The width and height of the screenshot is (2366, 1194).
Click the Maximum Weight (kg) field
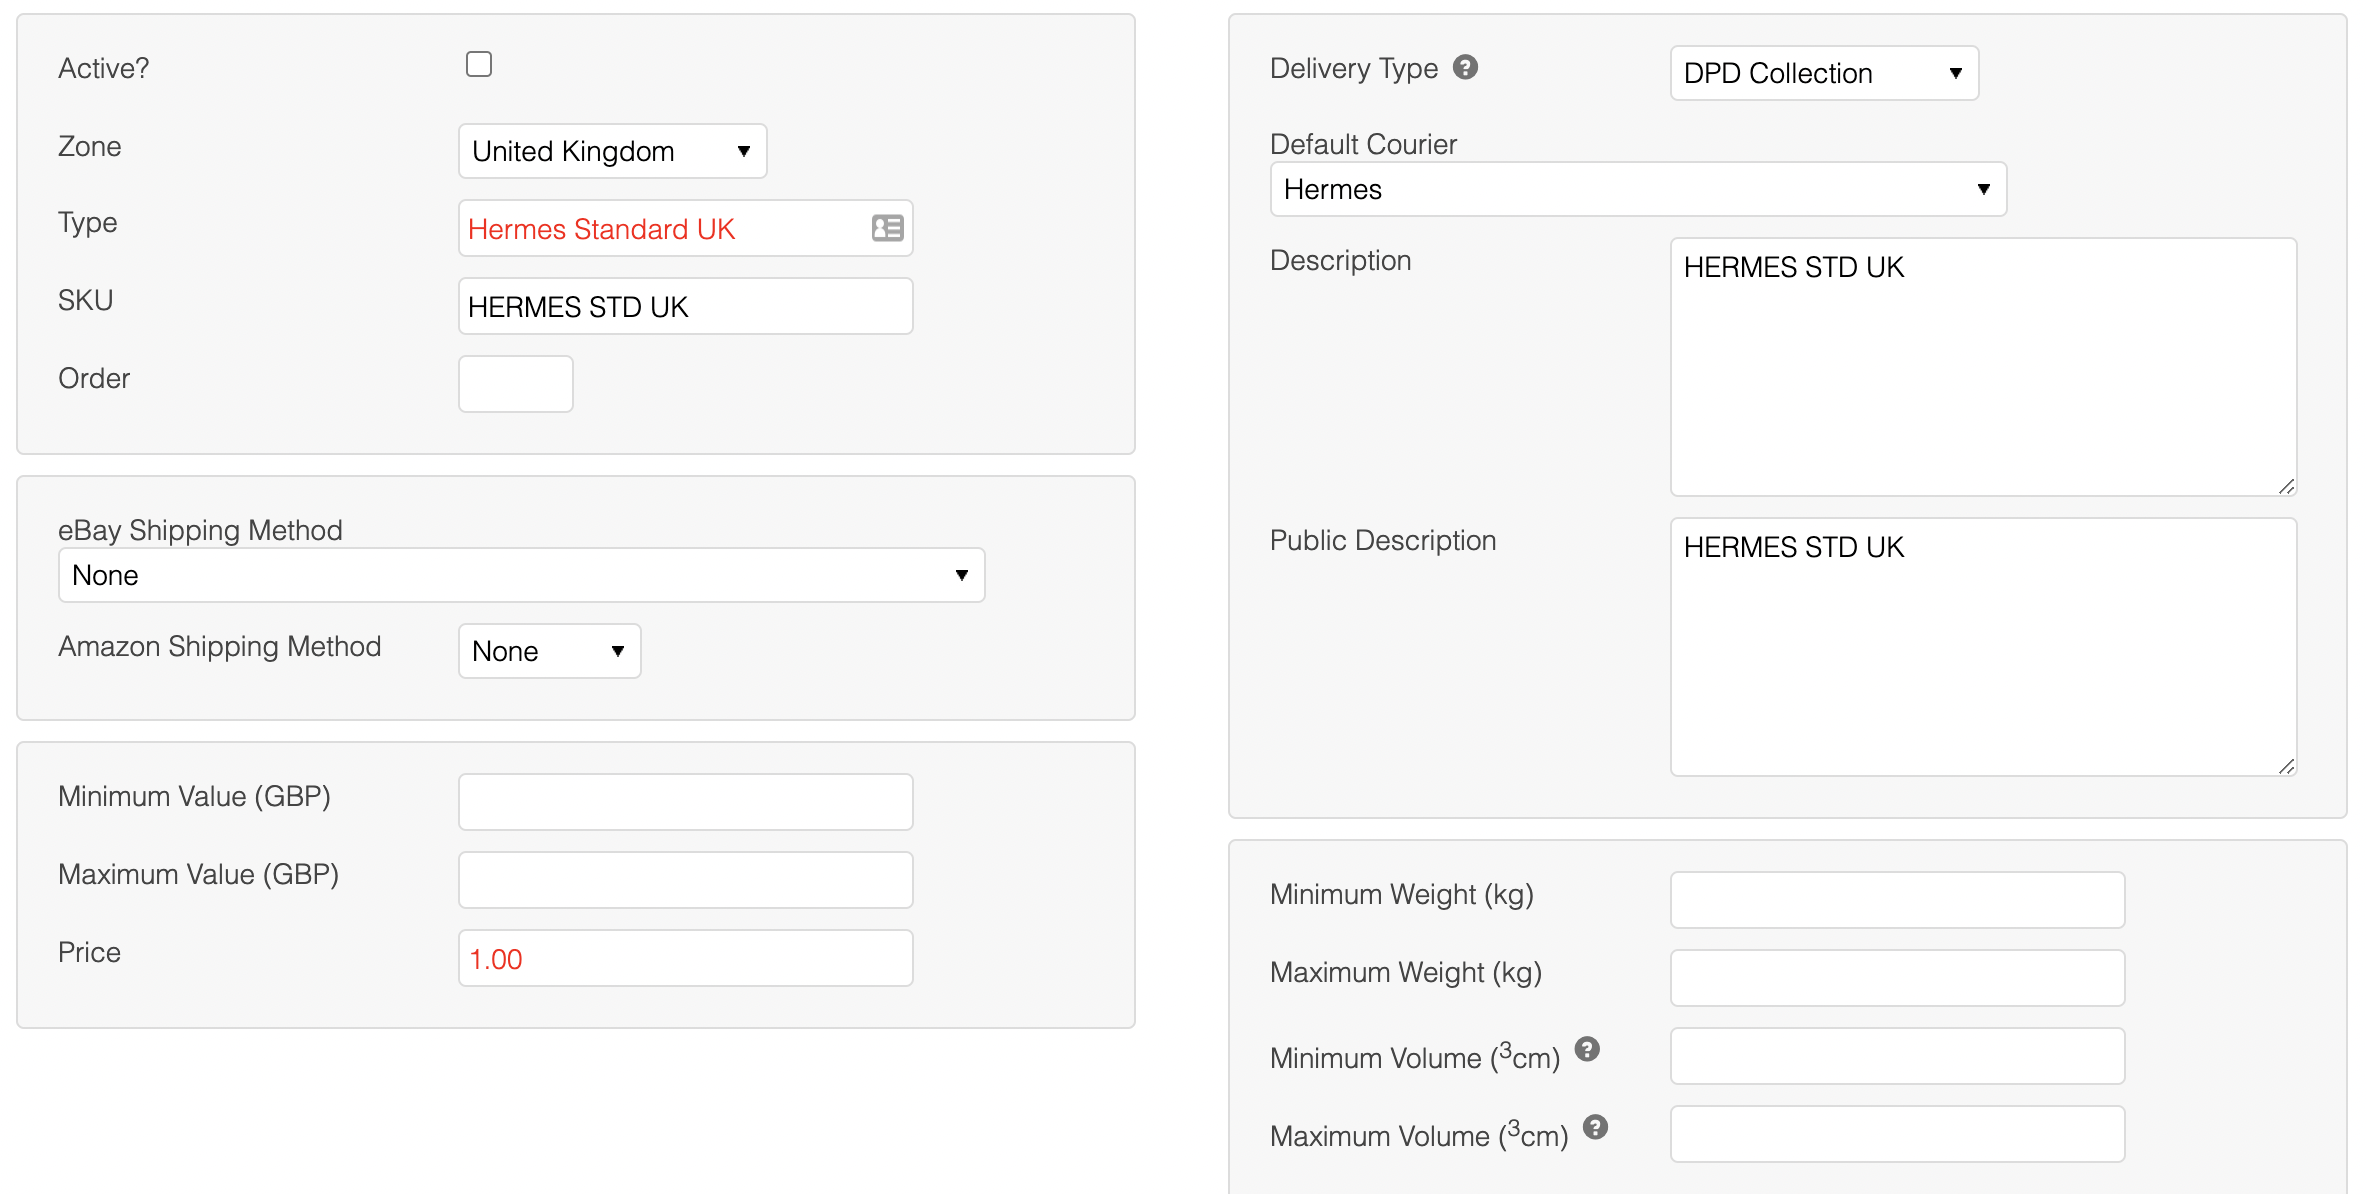click(x=1896, y=978)
